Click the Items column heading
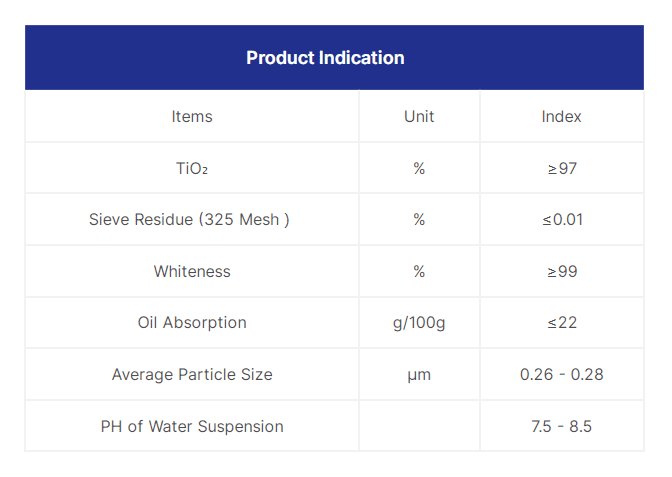Image resolution: width=672 pixels, height=477 pixels. click(192, 116)
